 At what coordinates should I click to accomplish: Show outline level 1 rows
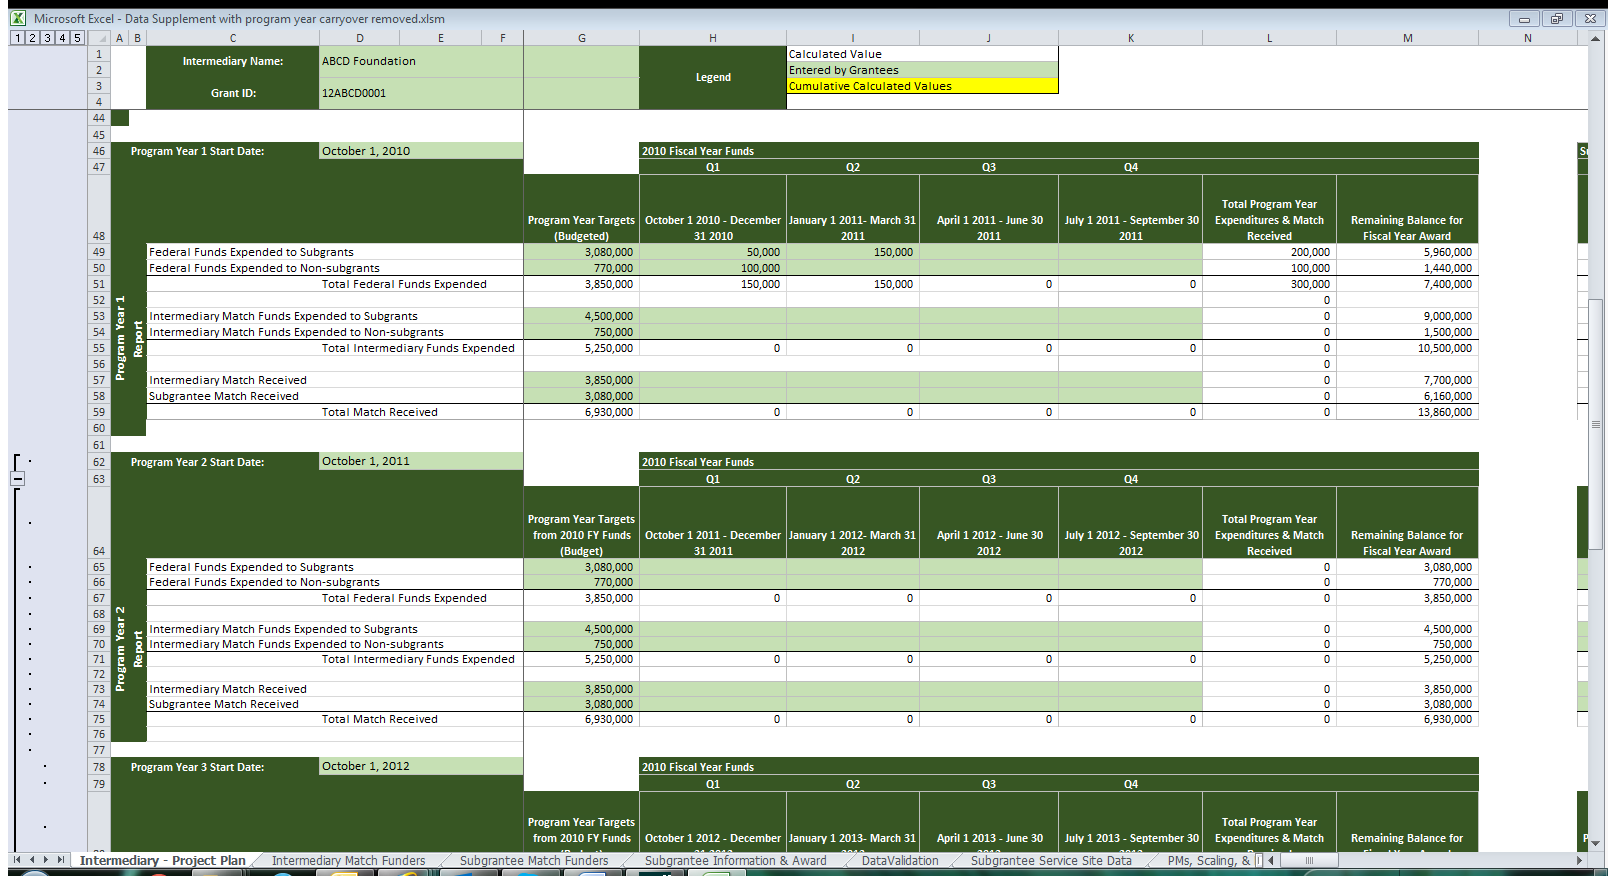click(17, 38)
